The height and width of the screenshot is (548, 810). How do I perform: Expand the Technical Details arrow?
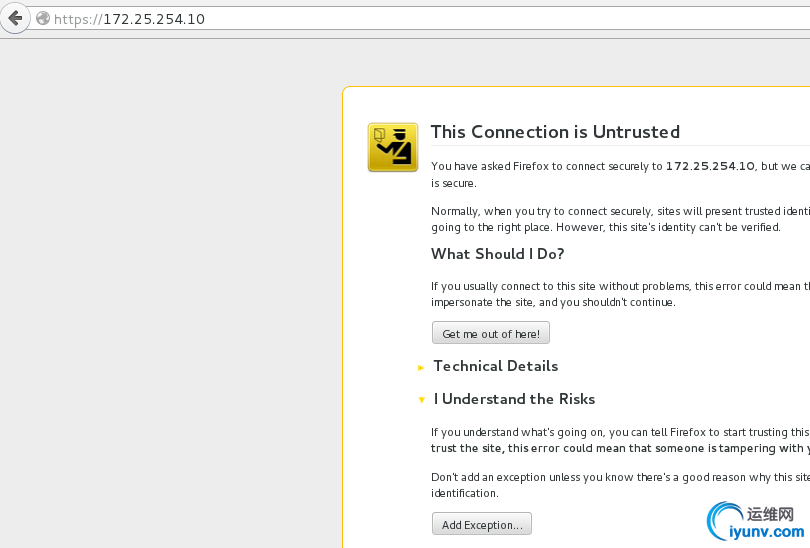421,368
